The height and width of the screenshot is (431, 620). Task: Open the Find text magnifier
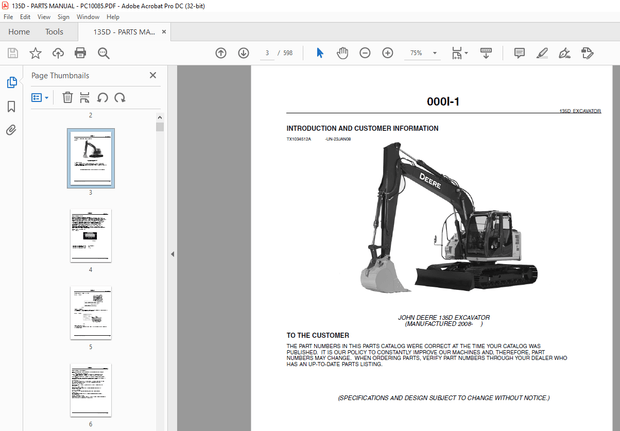104,53
